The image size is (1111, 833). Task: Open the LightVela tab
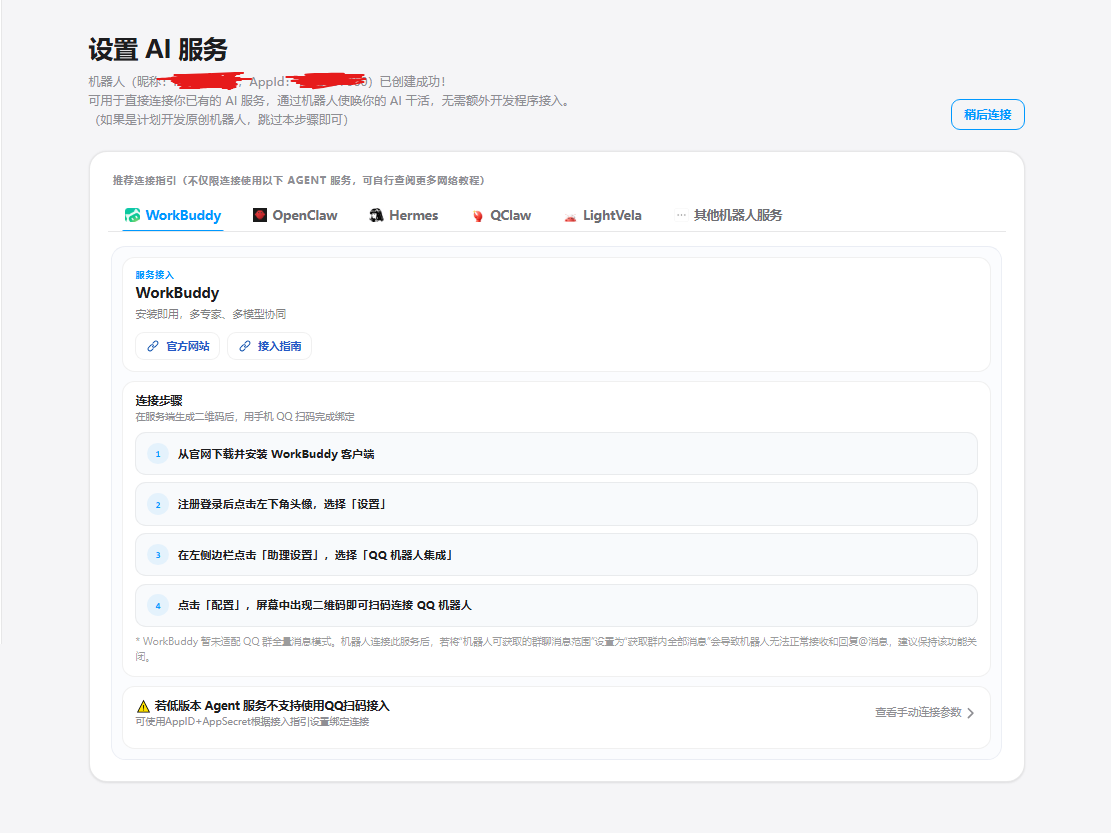pos(603,215)
